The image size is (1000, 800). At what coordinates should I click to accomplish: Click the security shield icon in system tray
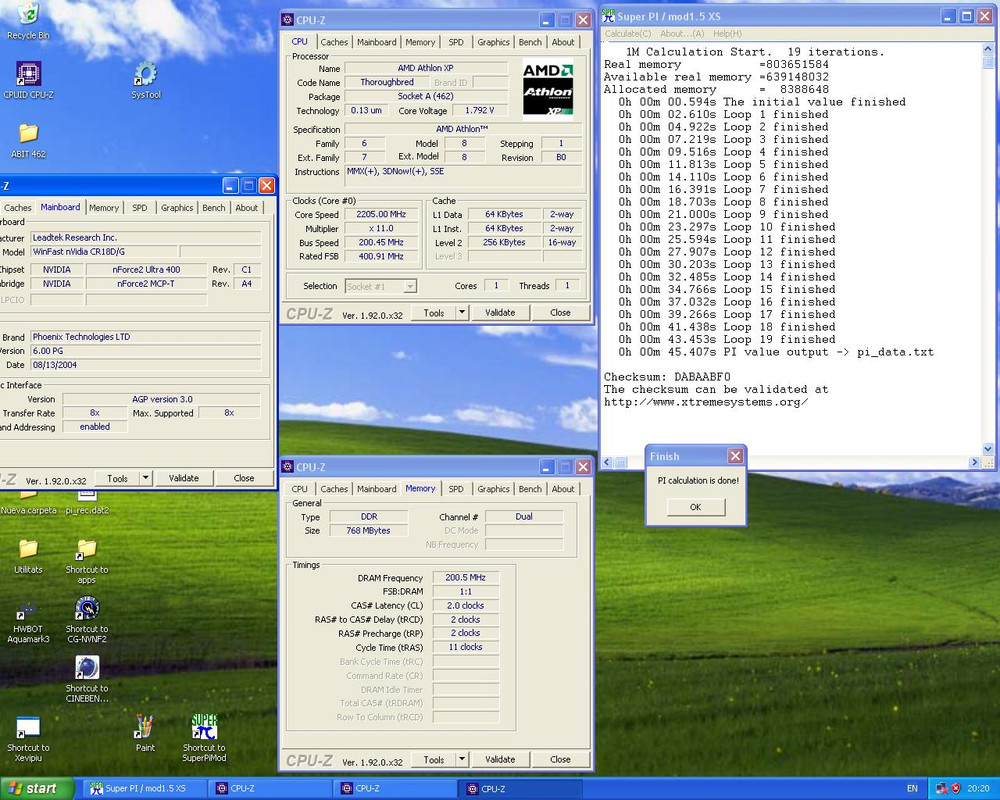coord(955,789)
